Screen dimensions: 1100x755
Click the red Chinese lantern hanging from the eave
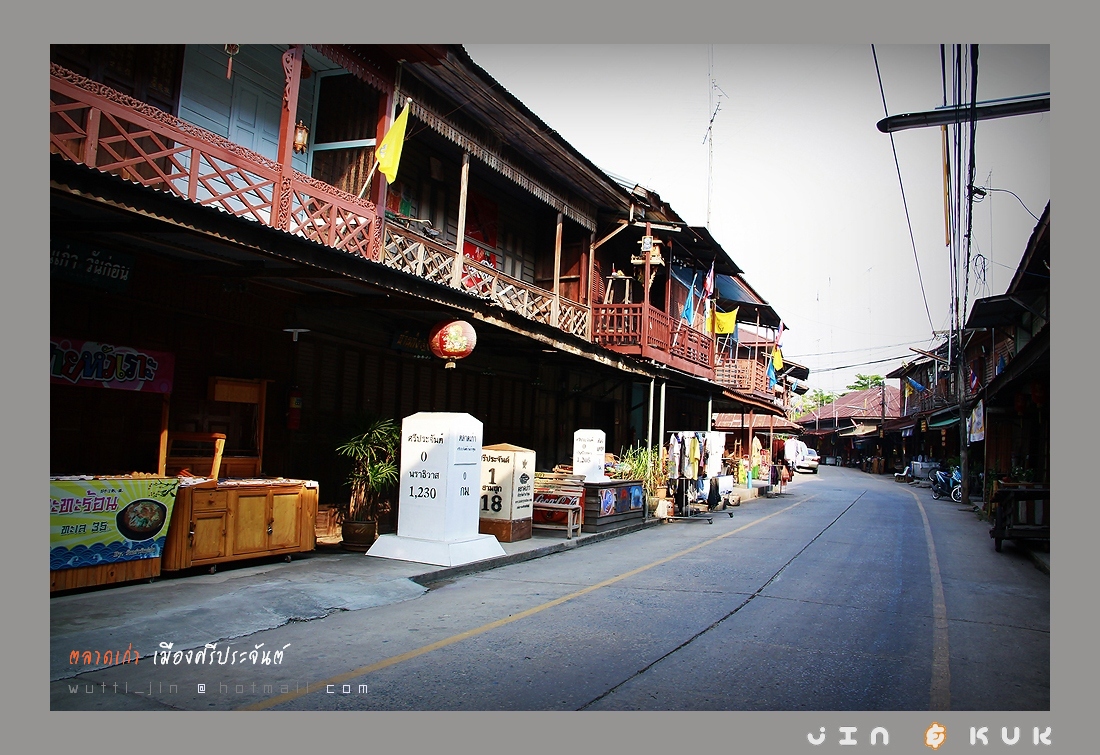coord(452,341)
